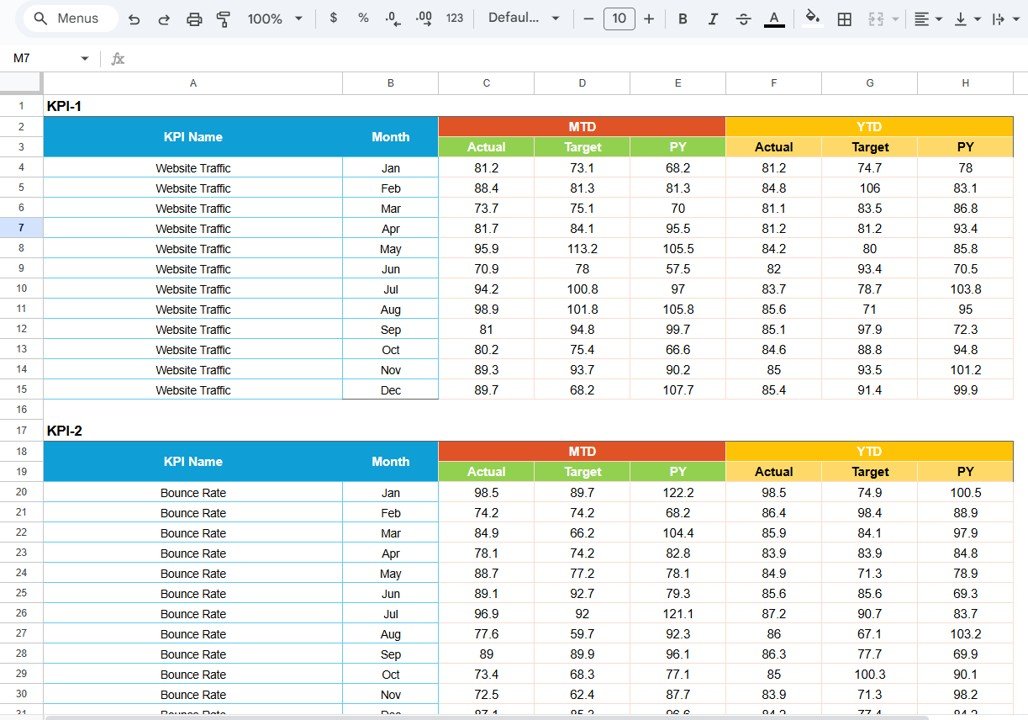Toggle Strikethrough formatting
1028x720 pixels.
point(743,19)
